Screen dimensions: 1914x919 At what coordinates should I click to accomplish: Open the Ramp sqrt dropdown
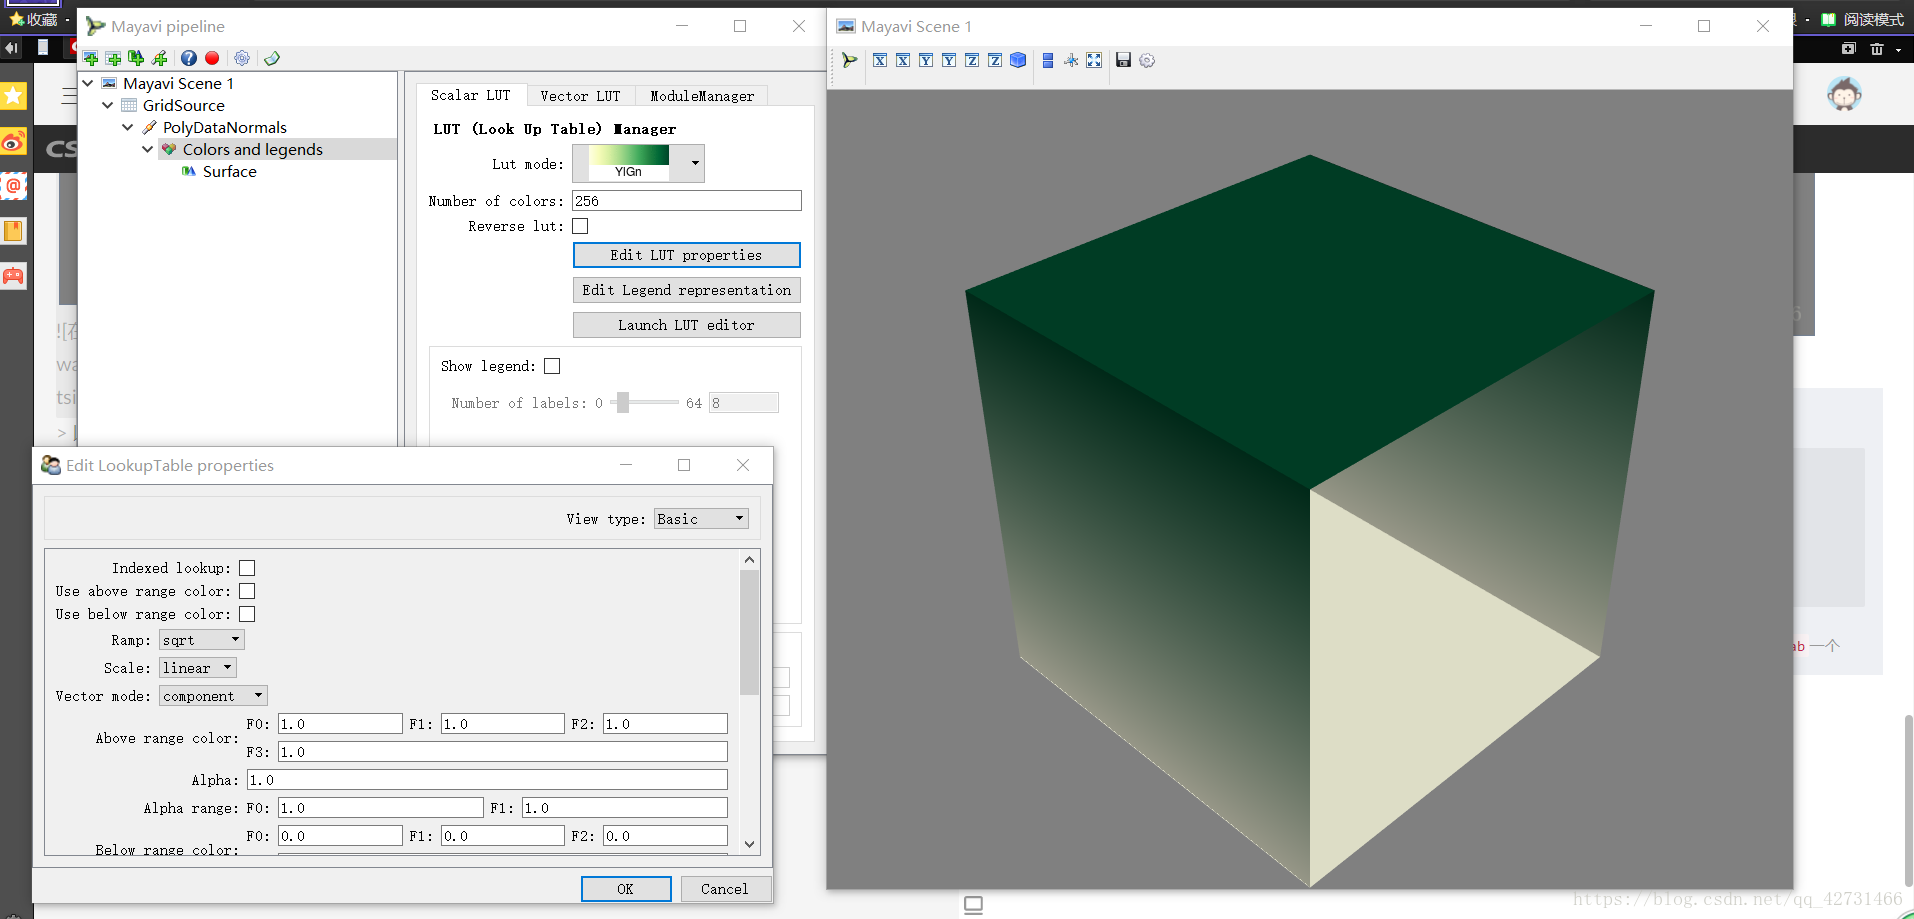[201, 640]
